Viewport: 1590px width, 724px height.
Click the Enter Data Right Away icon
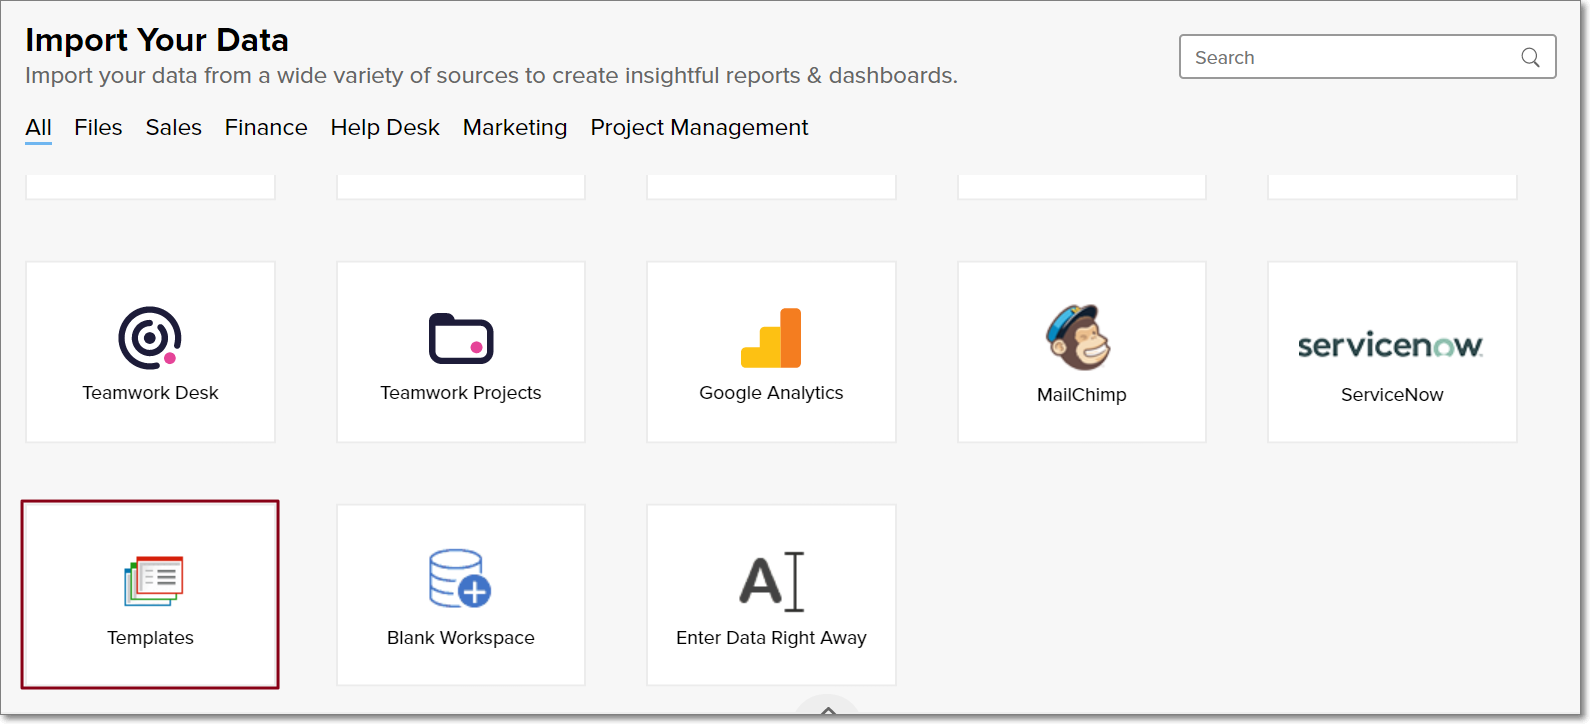771,581
